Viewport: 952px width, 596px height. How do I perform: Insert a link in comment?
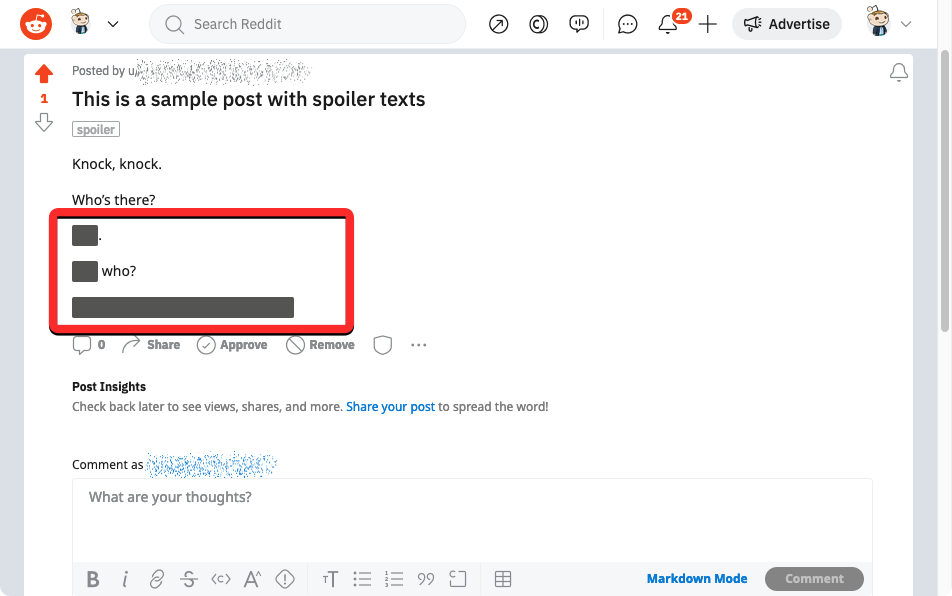(157, 579)
